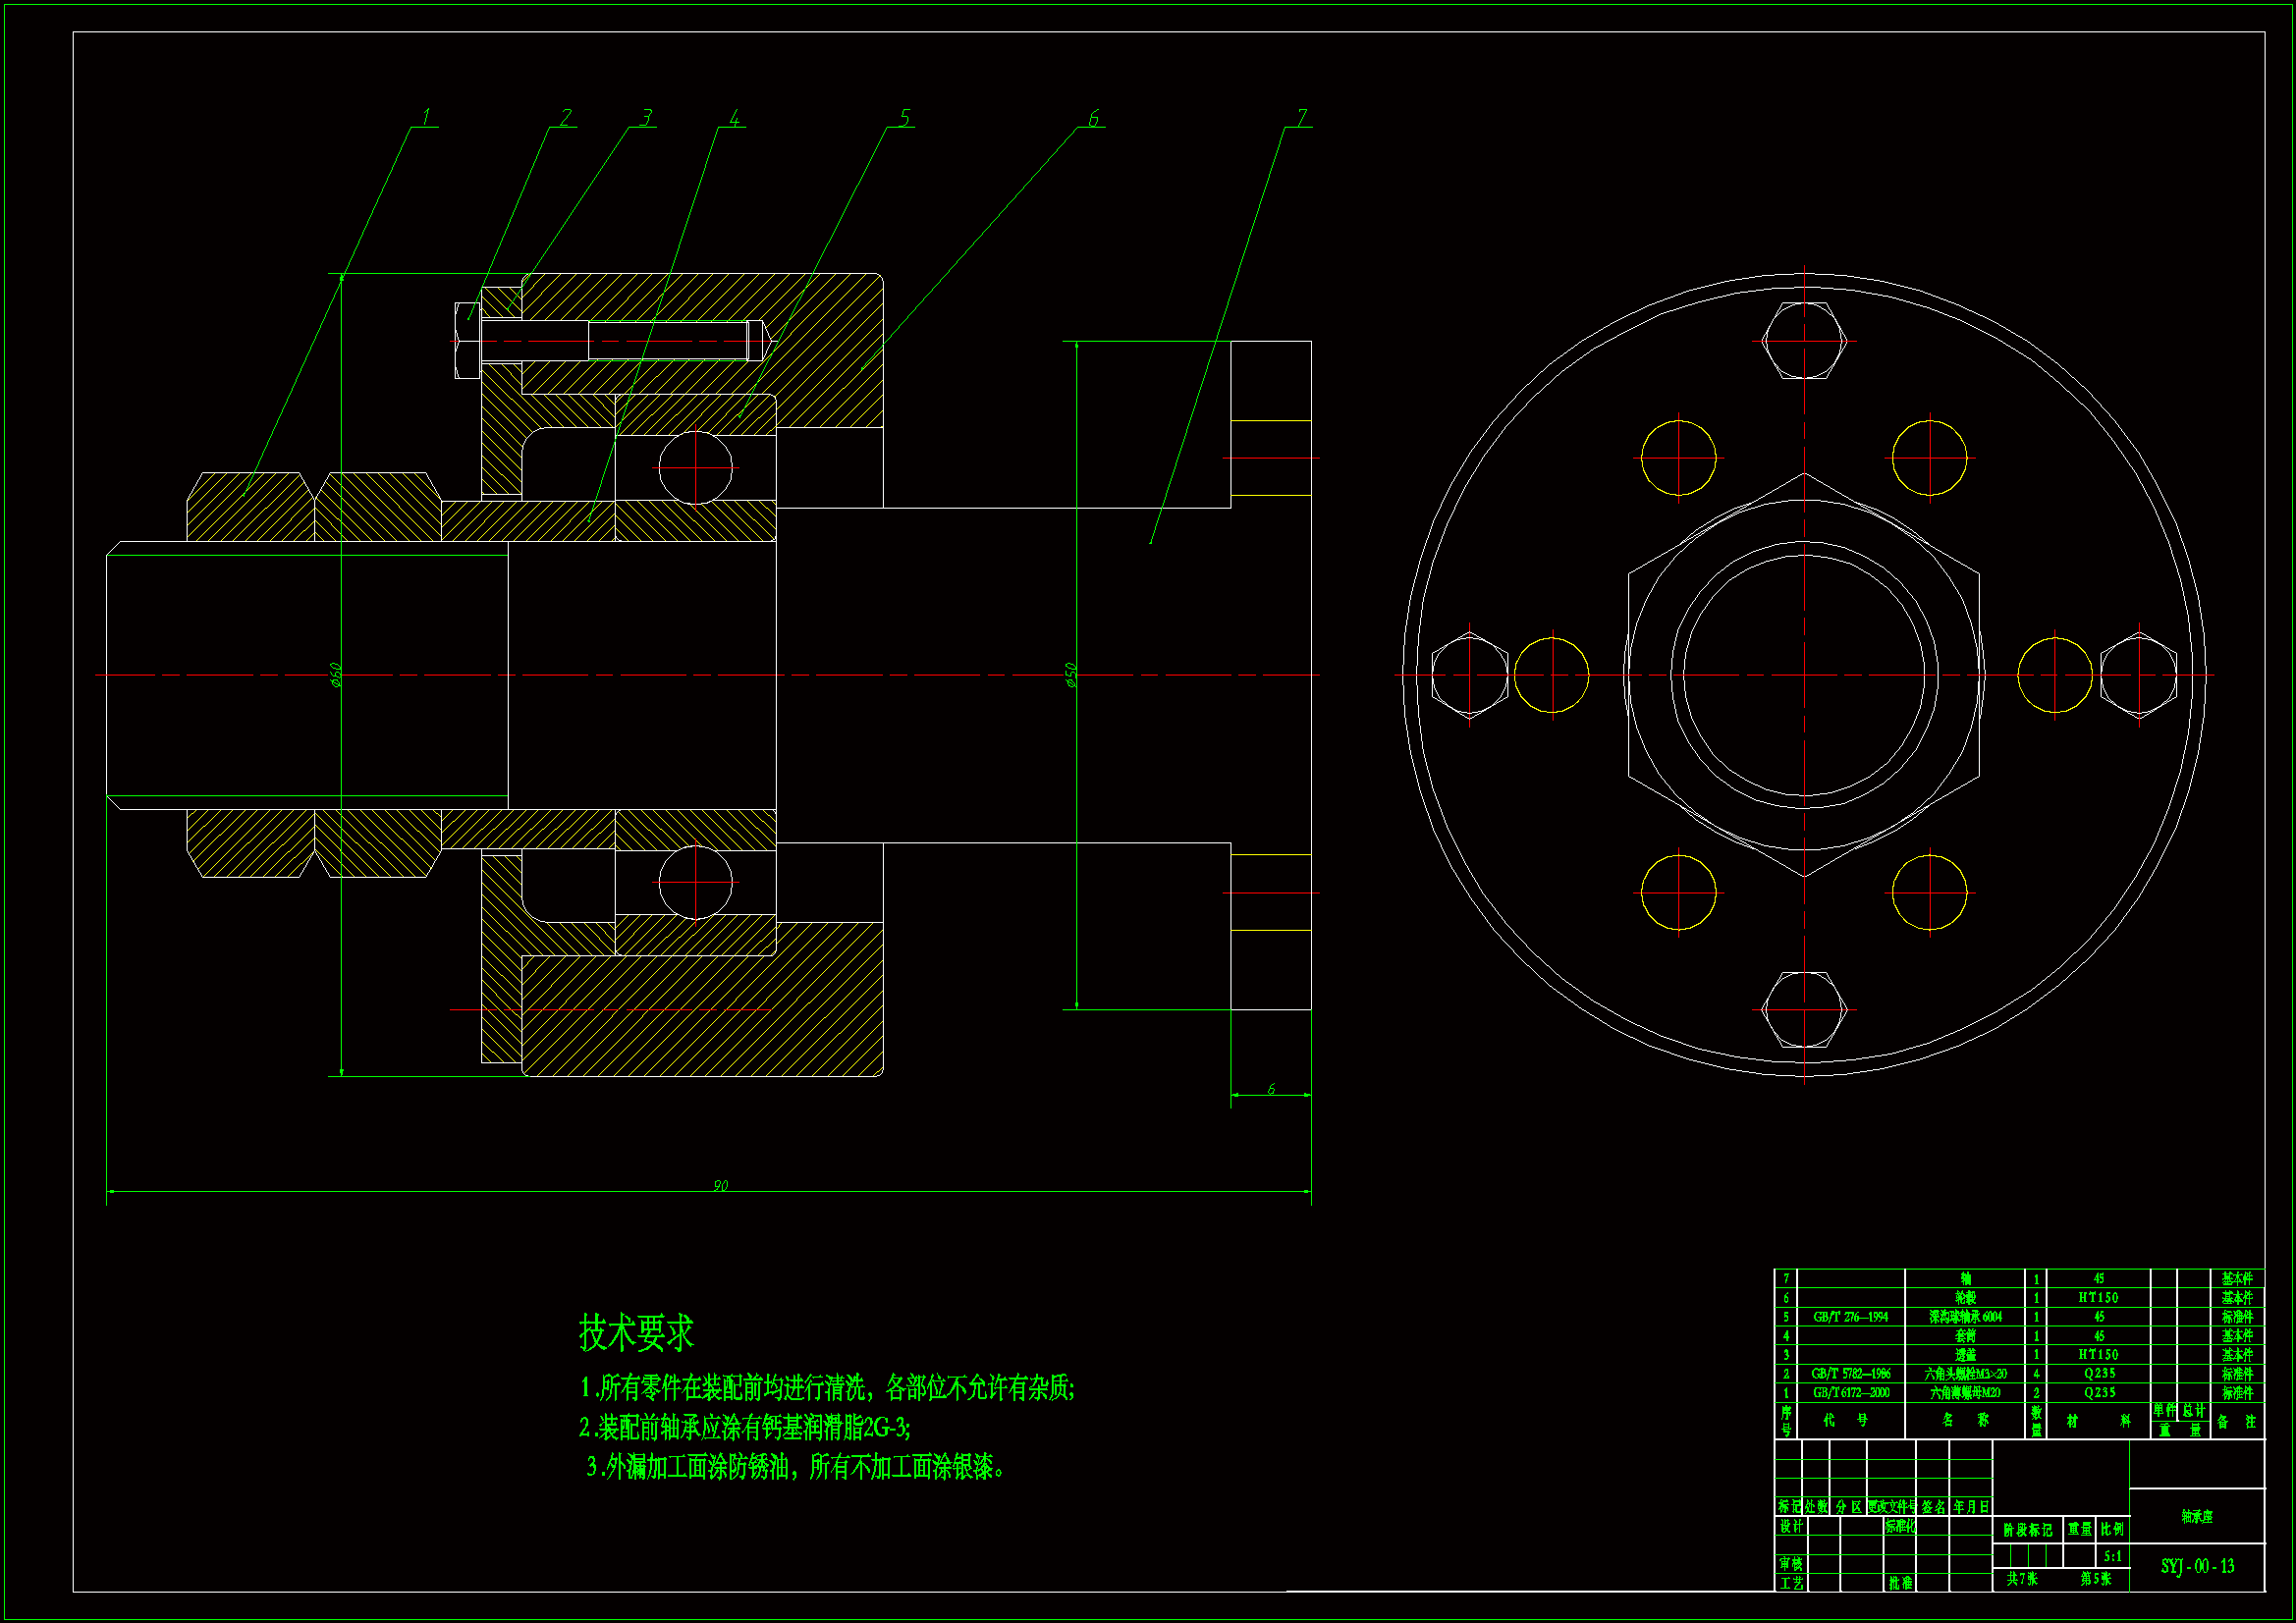Click the upper ball bearing ball in section
The image size is (2296, 1623).
(695, 467)
